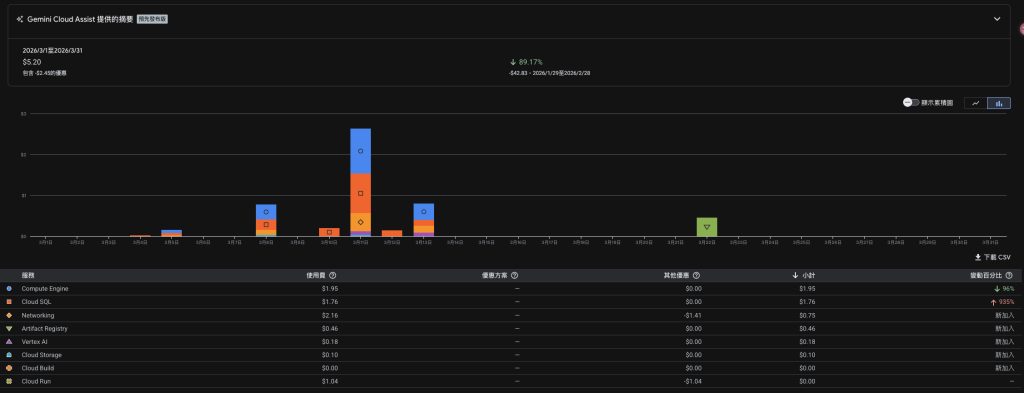
Task: Click the diamond icon for Networking
Action: click(9, 315)
